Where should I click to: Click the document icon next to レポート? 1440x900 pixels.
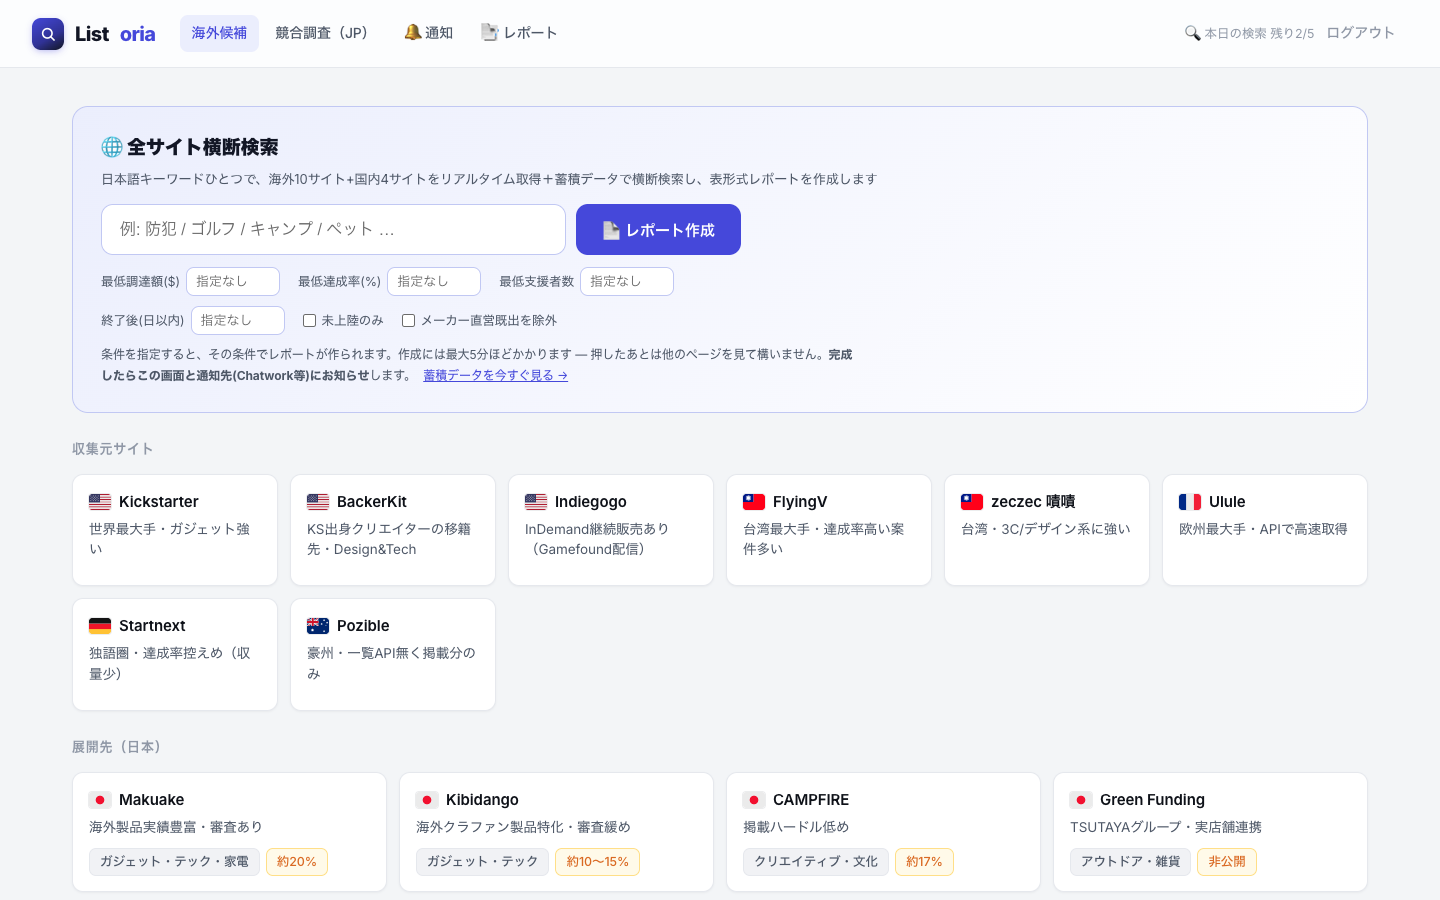pos(490,33)
